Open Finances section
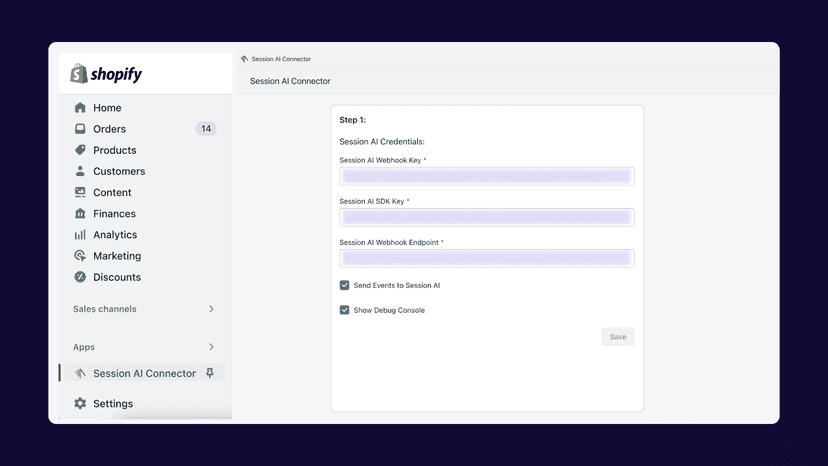This screenshot has width=828, height=466. [114, 213]
